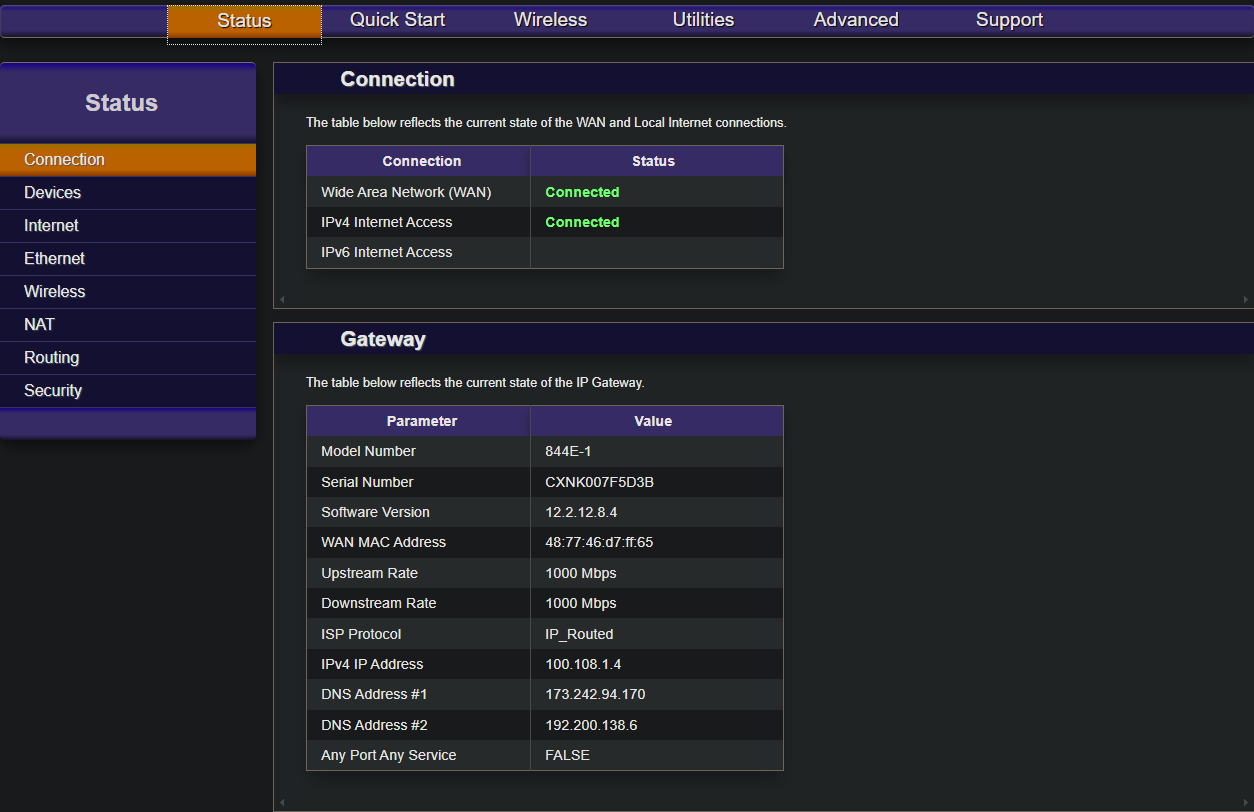This screenshot has width=1254, height=812.
Task: Switch to Wireless in the top navigation bar
Action: coord(550,20)
